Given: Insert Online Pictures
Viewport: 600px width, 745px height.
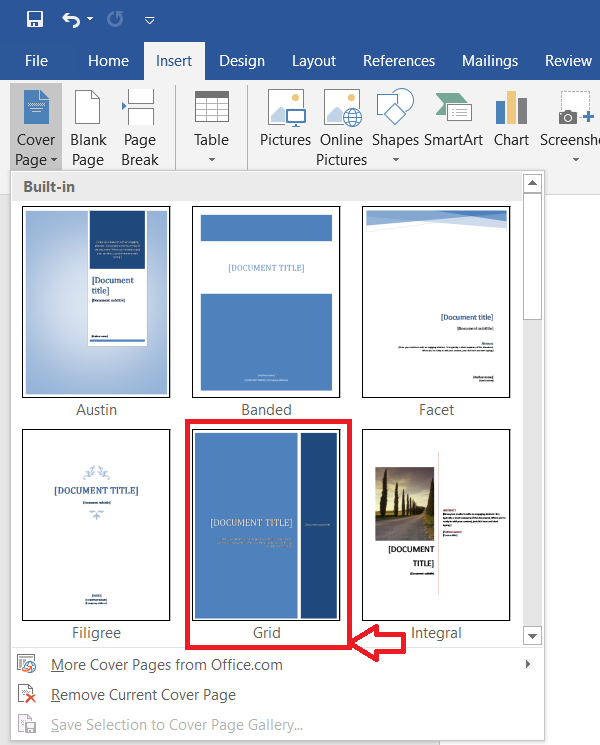Looking at the screenshot, I should 342,127.
